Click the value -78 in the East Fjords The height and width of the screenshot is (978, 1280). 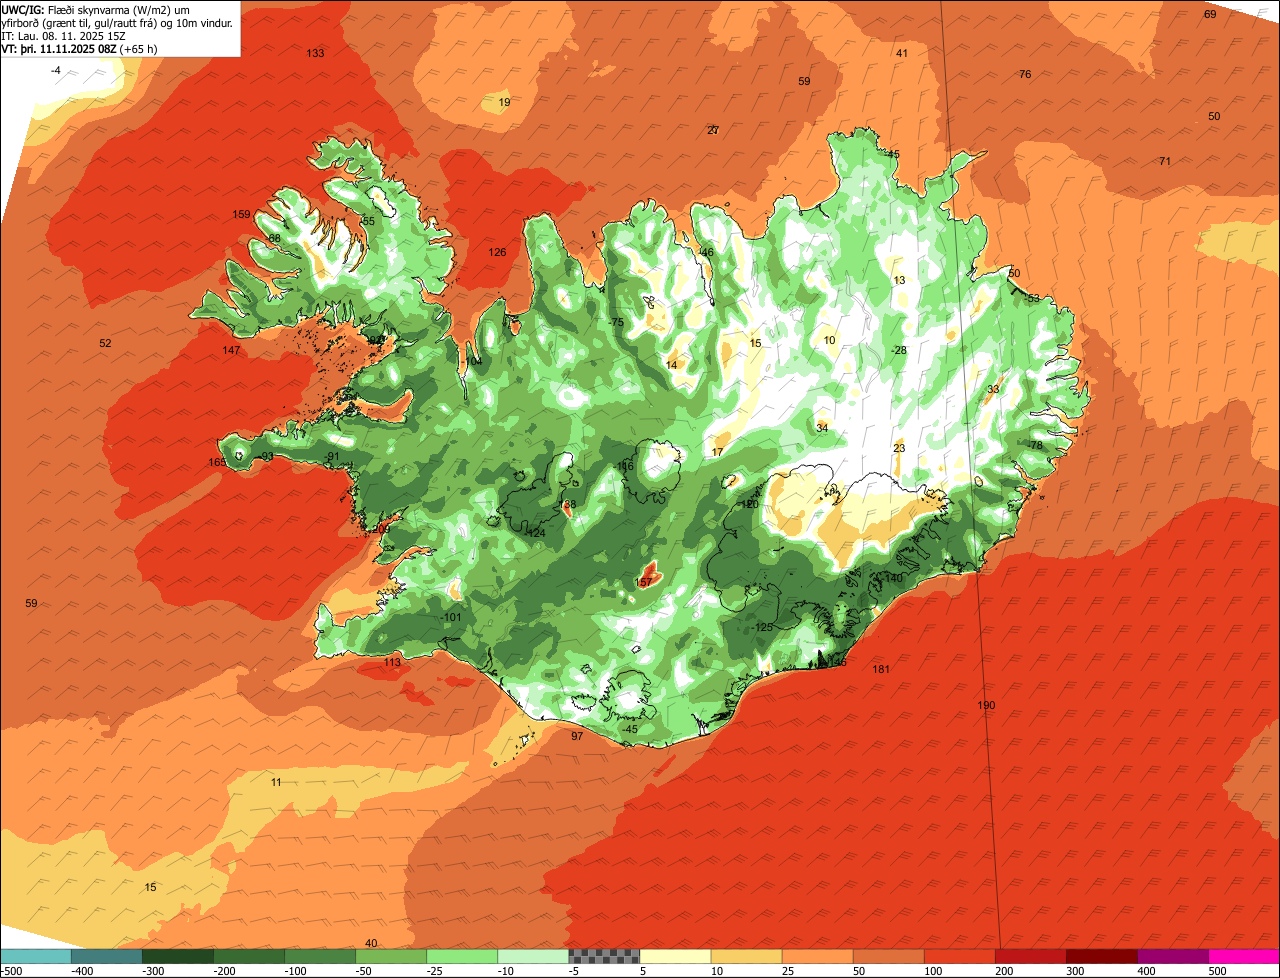pos(1034,445)
